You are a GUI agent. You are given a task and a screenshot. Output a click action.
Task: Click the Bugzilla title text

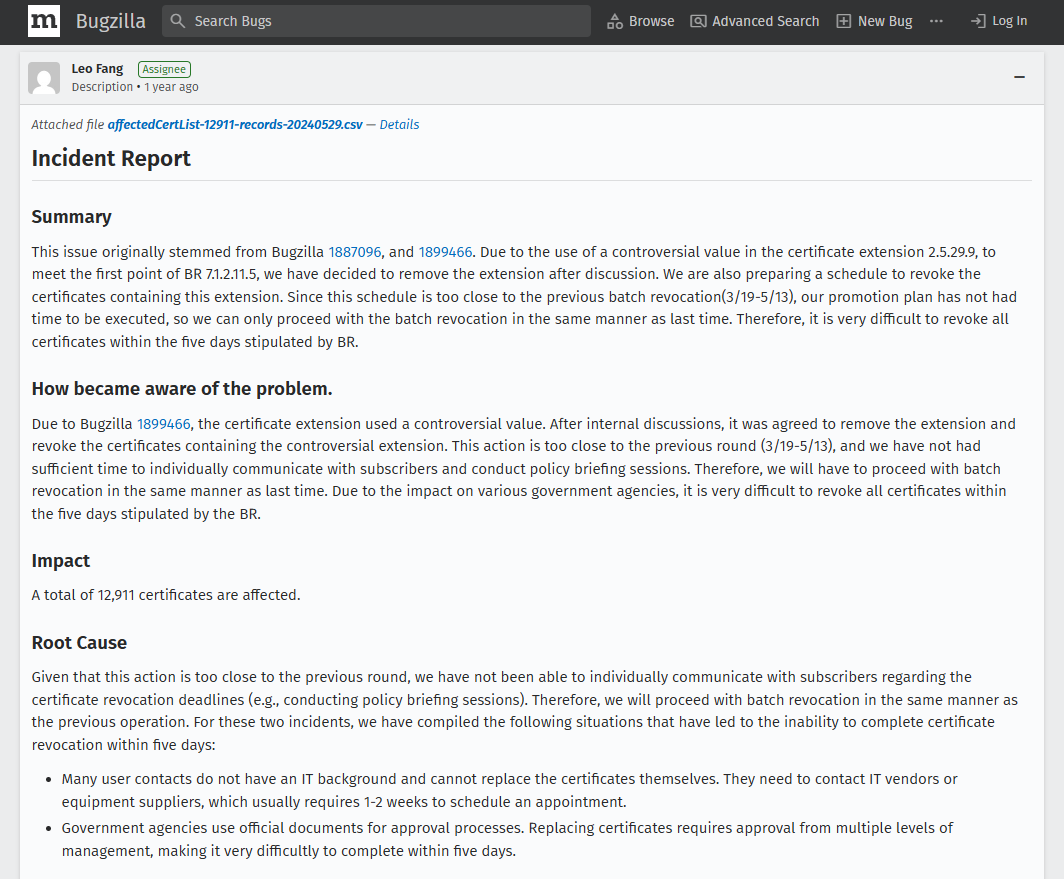point(111,21)
